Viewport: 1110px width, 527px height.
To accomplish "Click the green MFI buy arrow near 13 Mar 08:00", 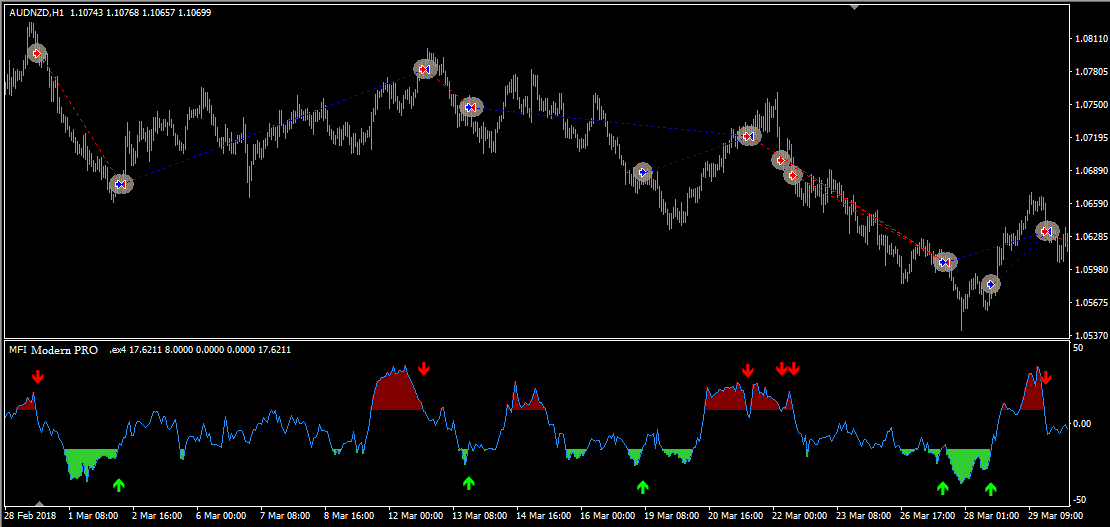I will point(468,483).
